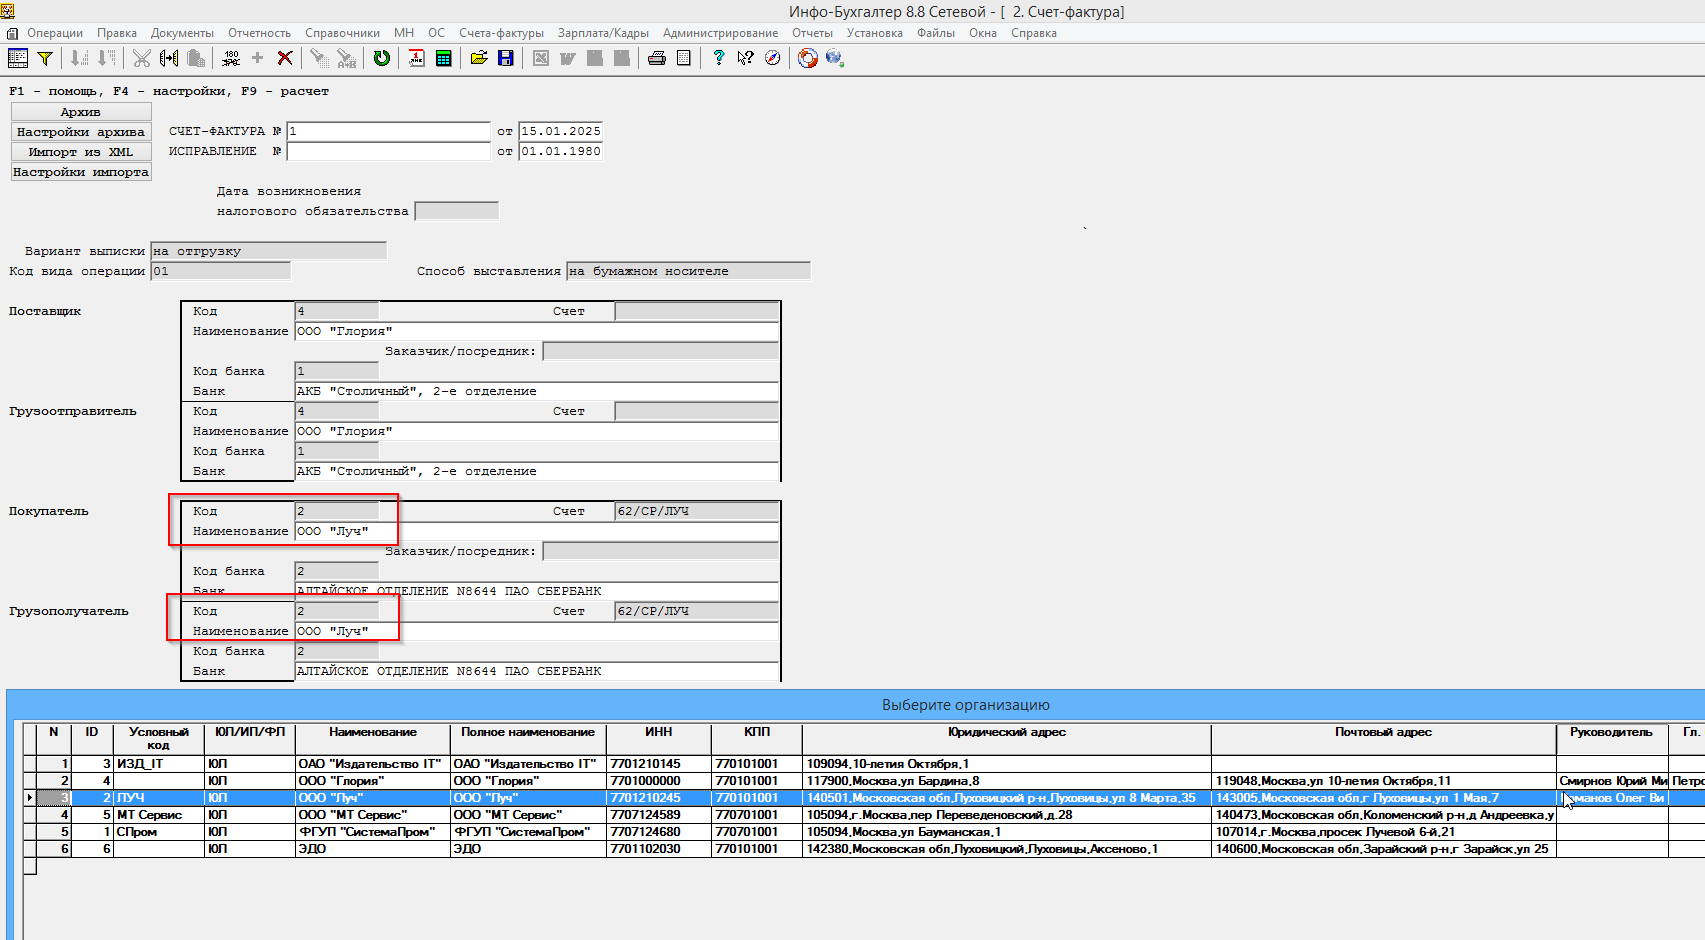Click the plus add icon
This screenshot has width=1705, height=940.
pos(258,58)
